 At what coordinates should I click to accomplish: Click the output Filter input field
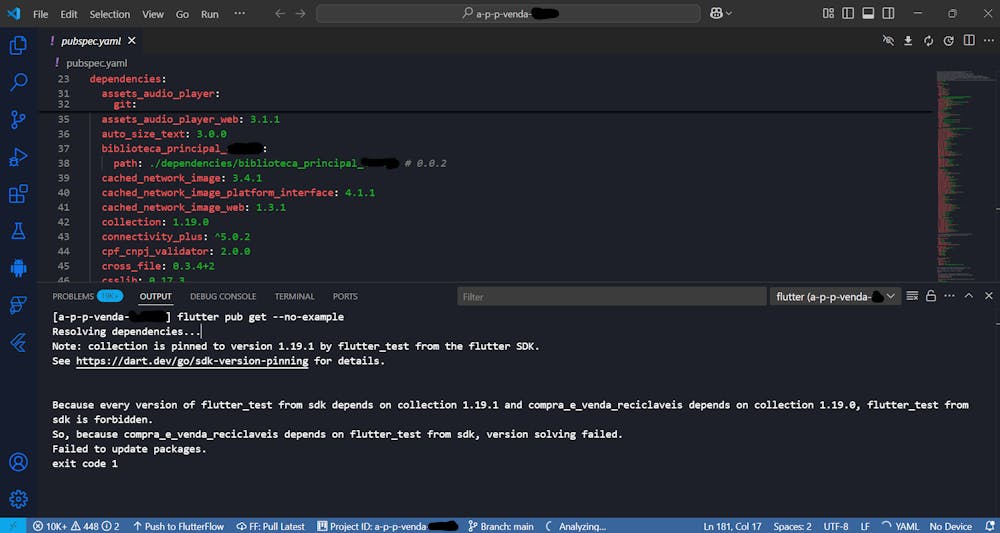pyautogui.click(x=612, y=297)
